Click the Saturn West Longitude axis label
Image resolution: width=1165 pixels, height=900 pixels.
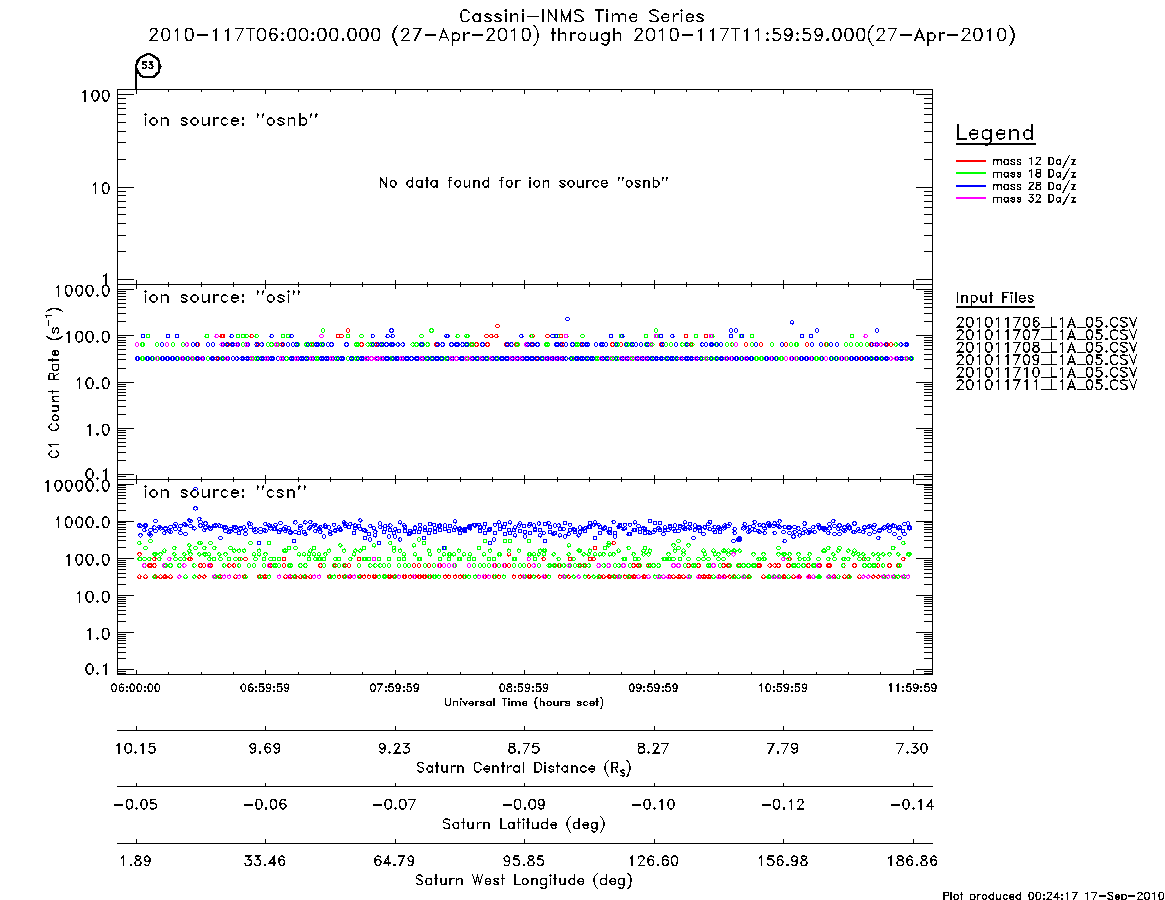(x=524, y=881)
